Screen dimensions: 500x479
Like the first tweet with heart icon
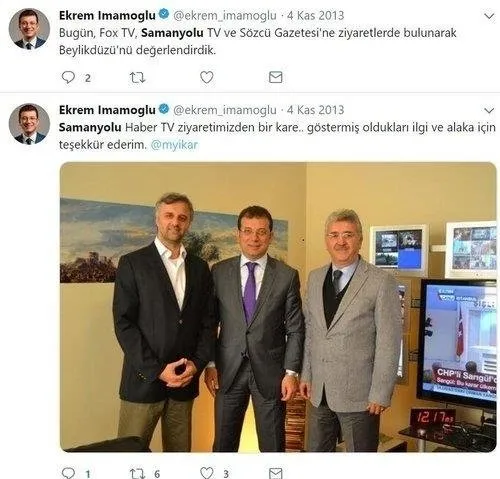(207, 77)
